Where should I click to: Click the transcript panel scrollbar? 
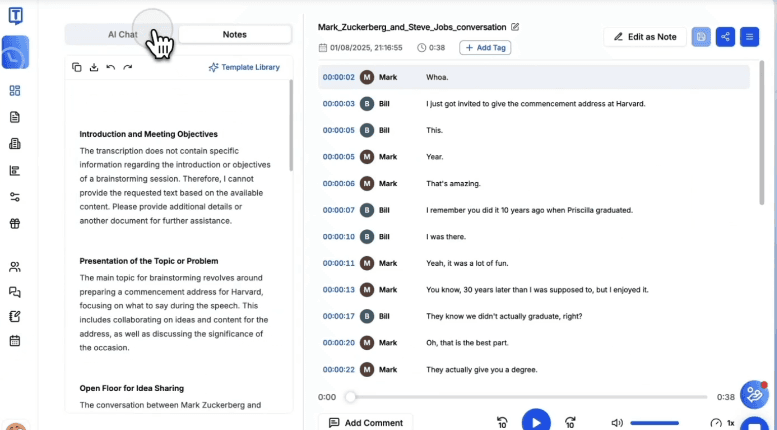pos(762,133)
